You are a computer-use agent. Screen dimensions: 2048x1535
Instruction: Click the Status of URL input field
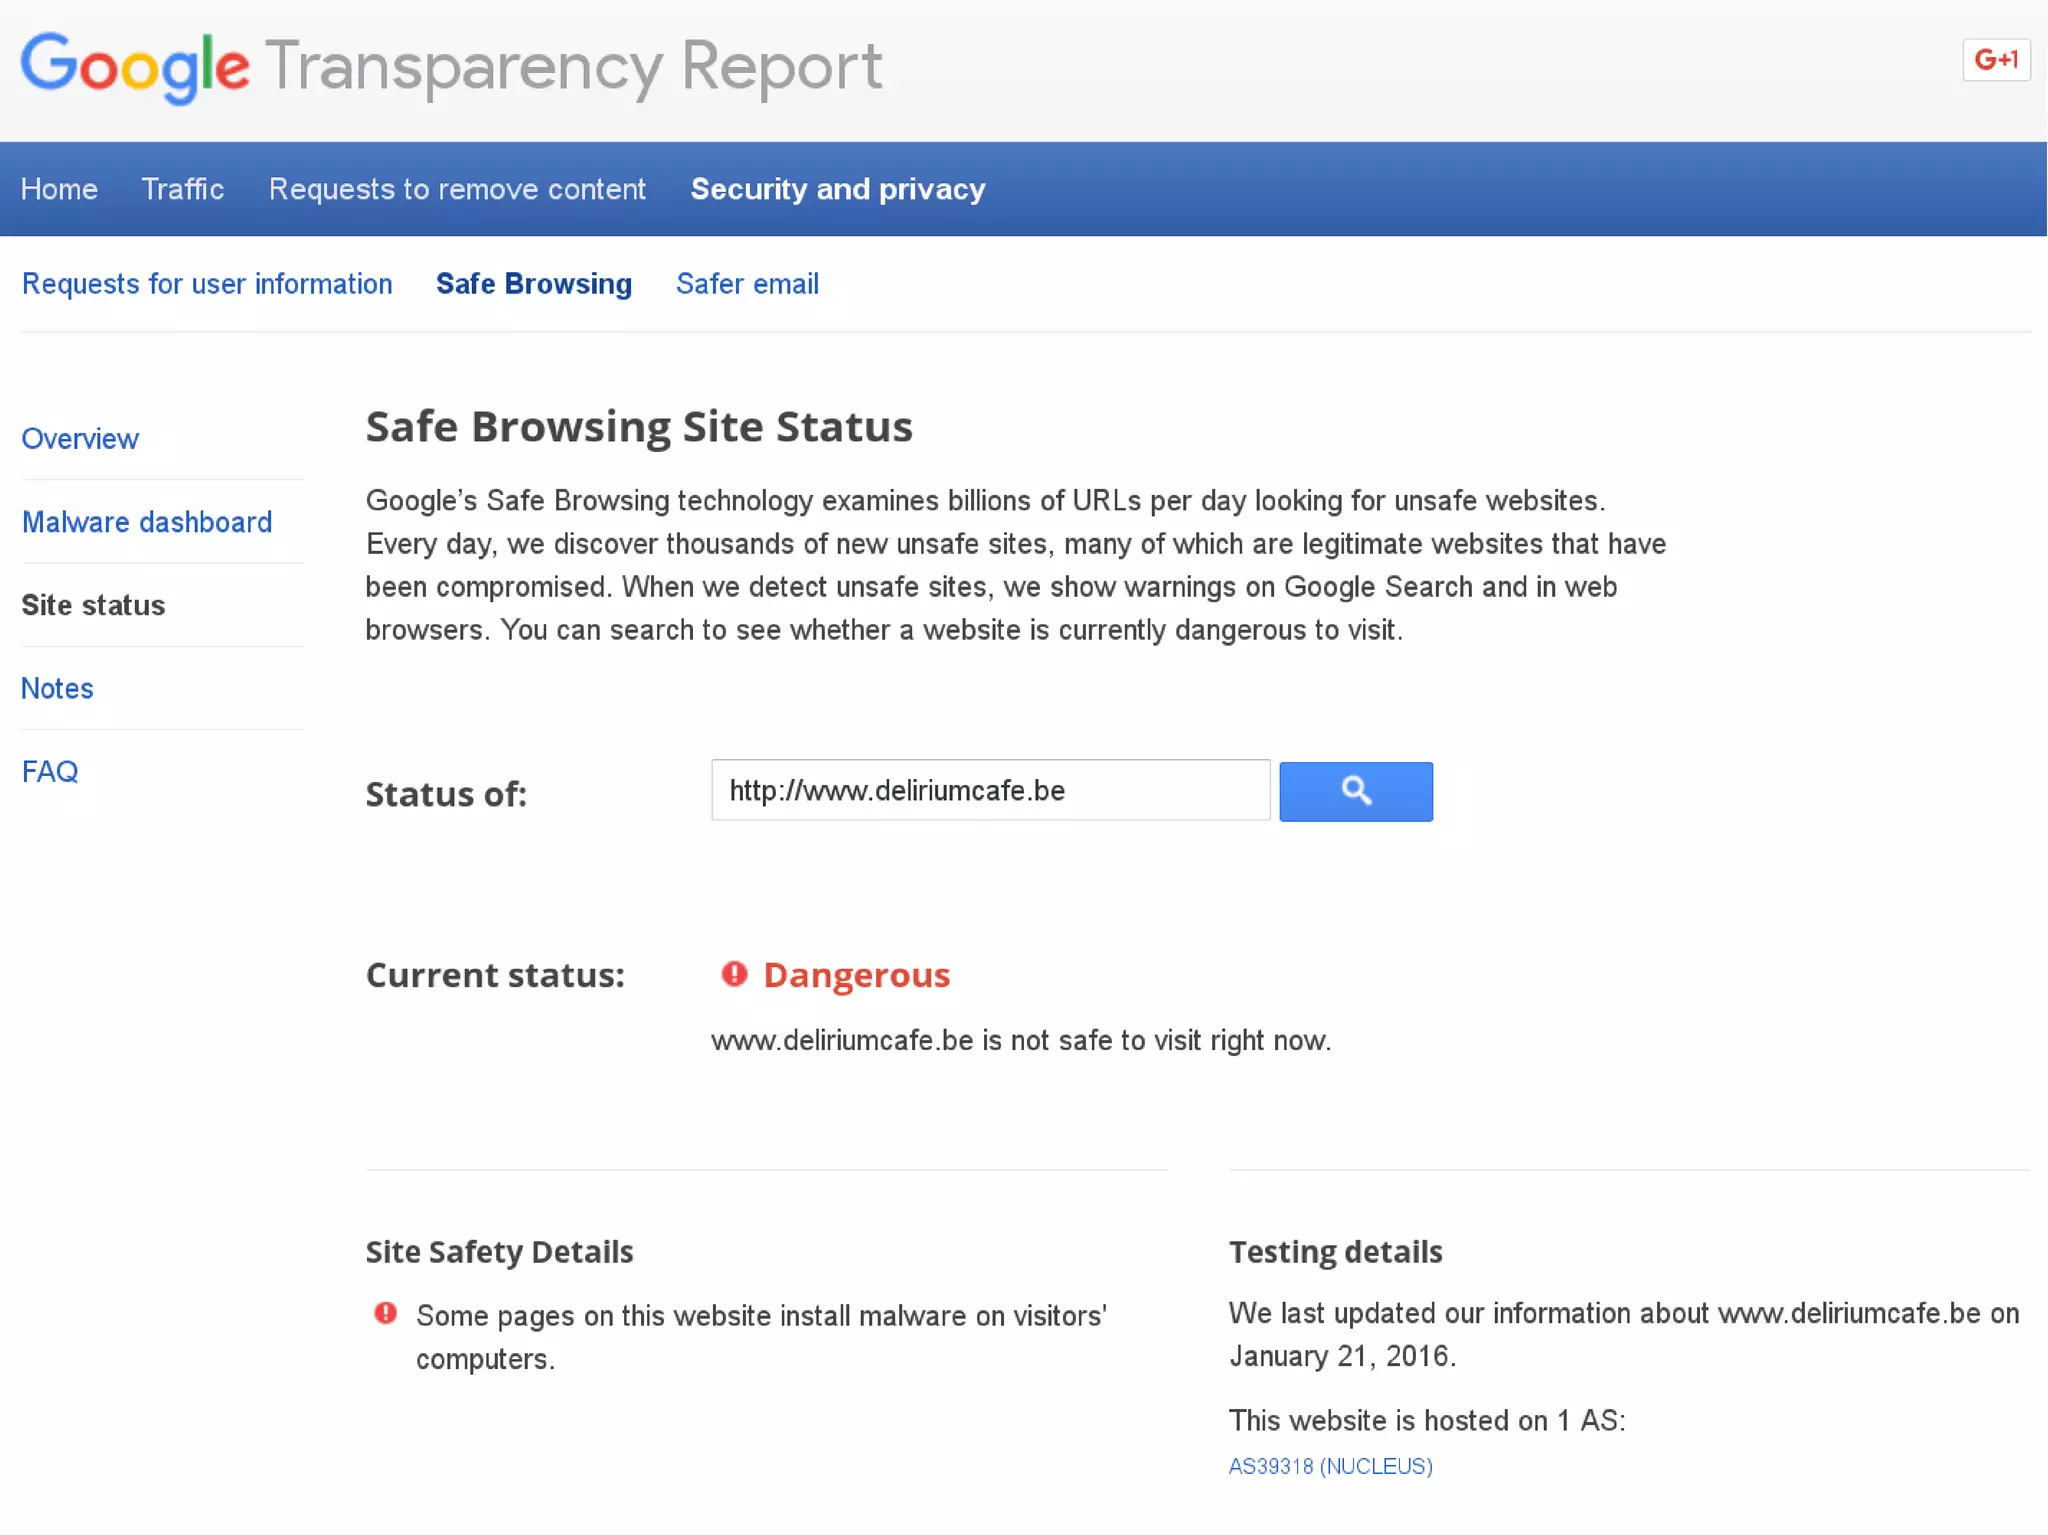pos(989,790)
